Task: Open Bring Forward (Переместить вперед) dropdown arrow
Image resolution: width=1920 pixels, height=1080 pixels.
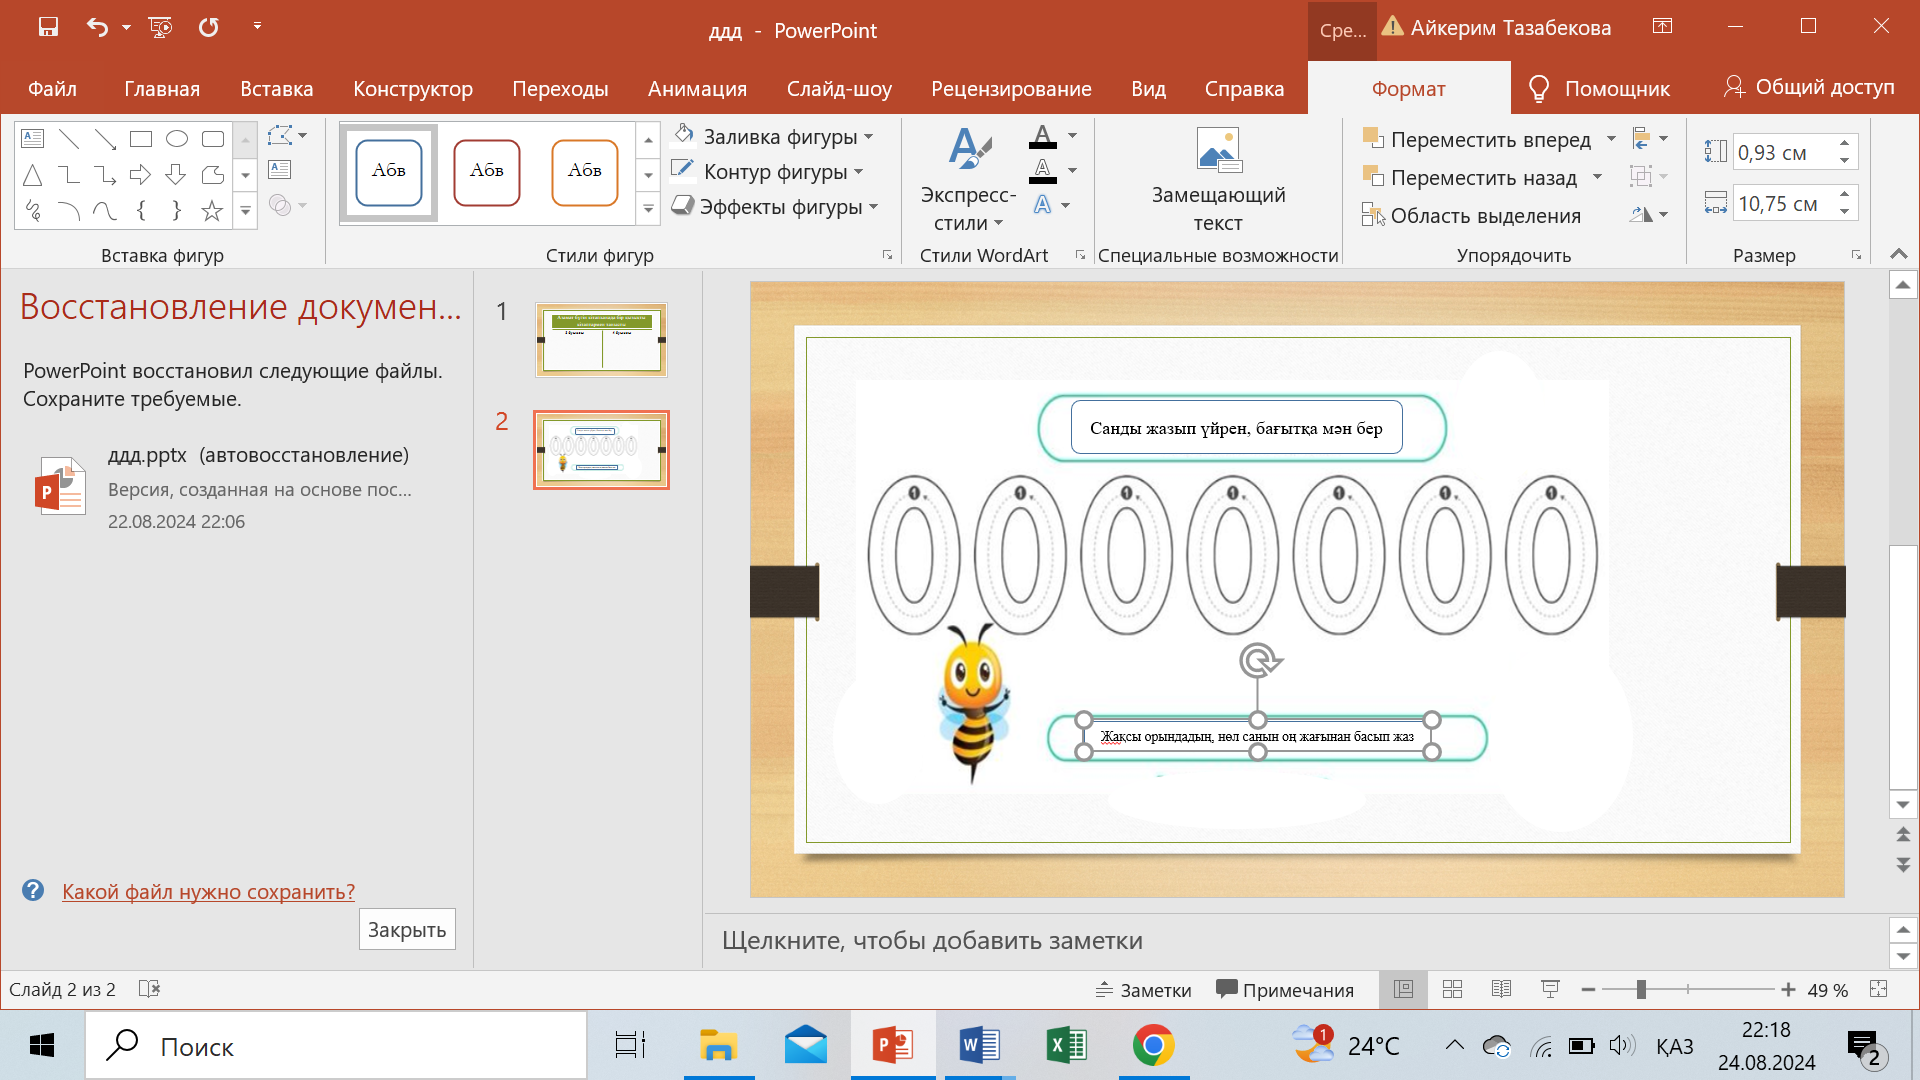Action: pyautogui.click(x=1611, y=140)
